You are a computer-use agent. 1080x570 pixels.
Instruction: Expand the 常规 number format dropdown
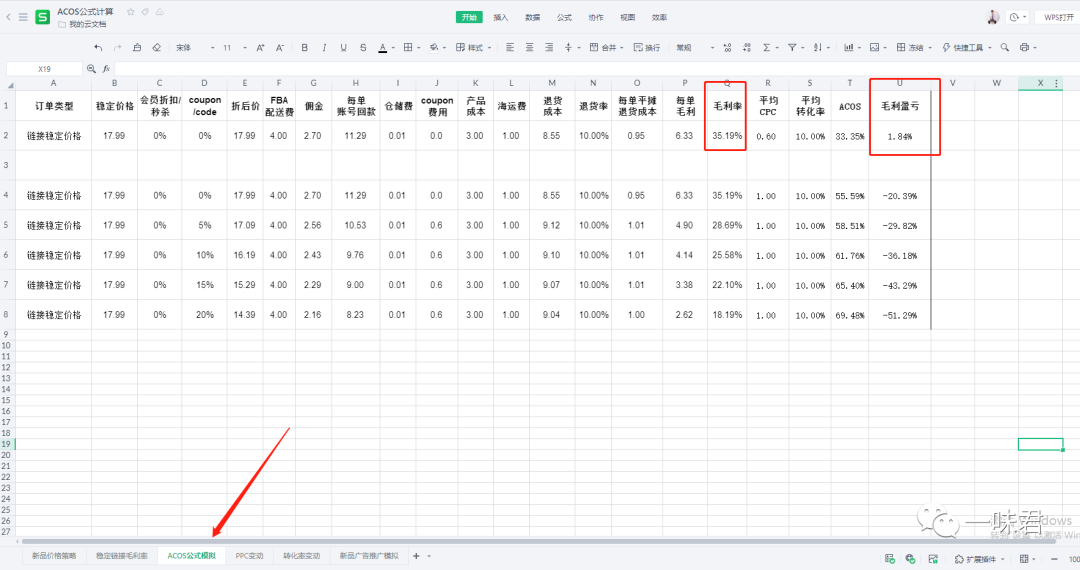click(x=712, y=47)
